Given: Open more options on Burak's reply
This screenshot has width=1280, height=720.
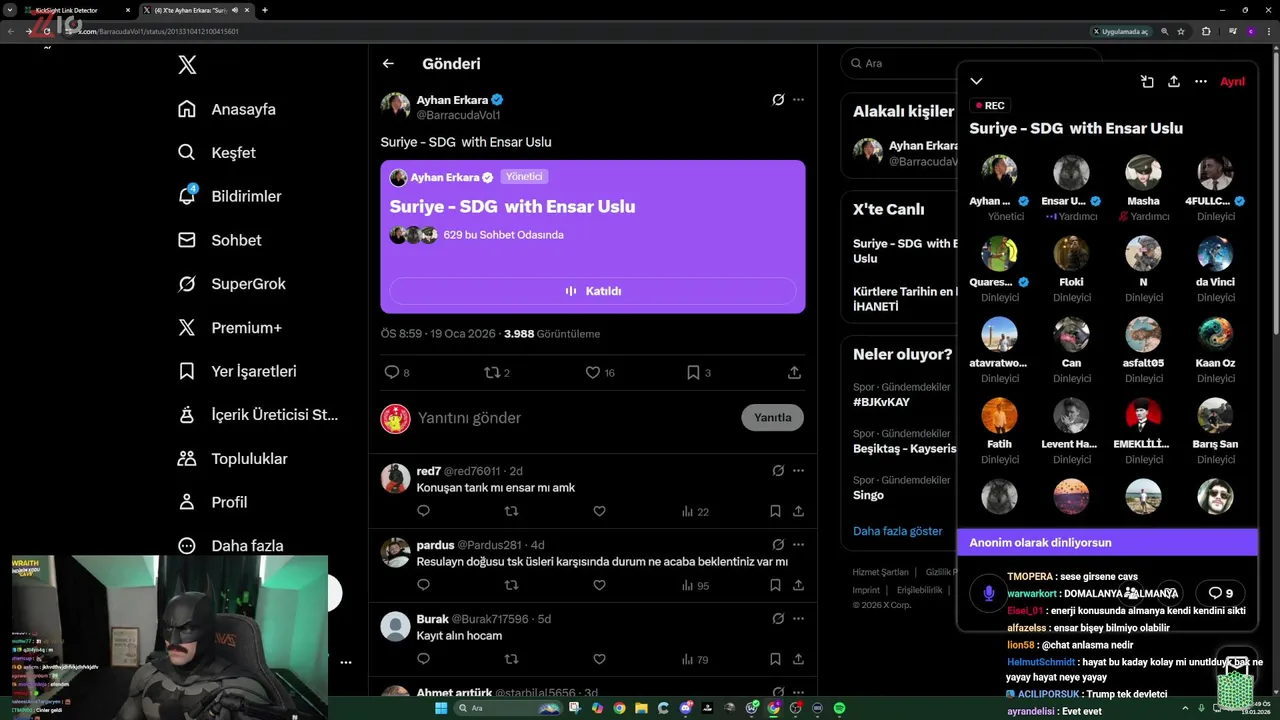Looking at the screenshot, I should pos(798,619).
